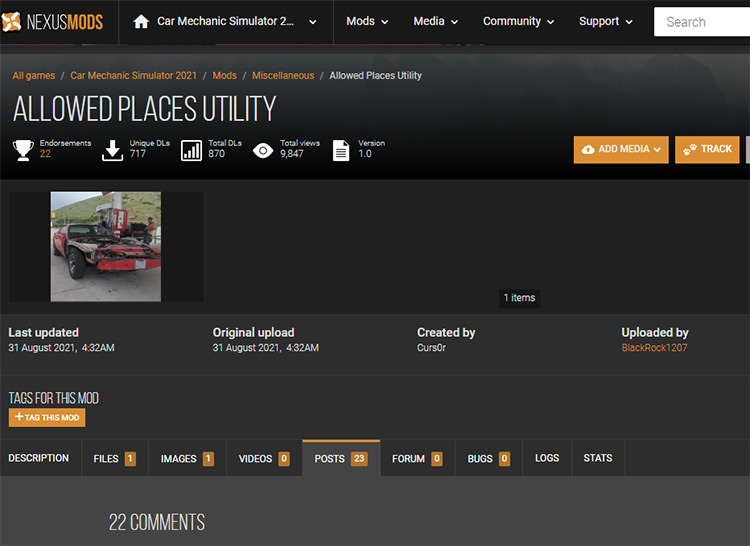Click the Version document icon
750x546 pixels.
[341, 150]
